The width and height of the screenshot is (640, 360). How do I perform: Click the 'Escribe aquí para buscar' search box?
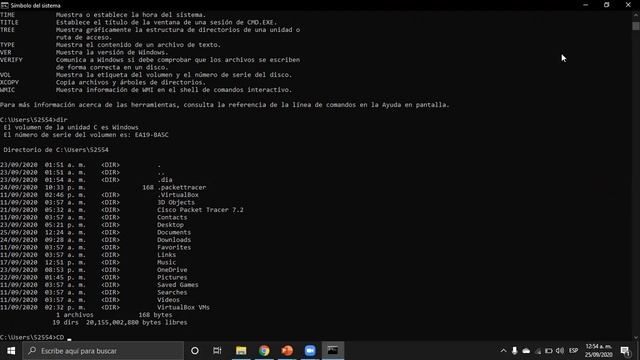point(103,351)
